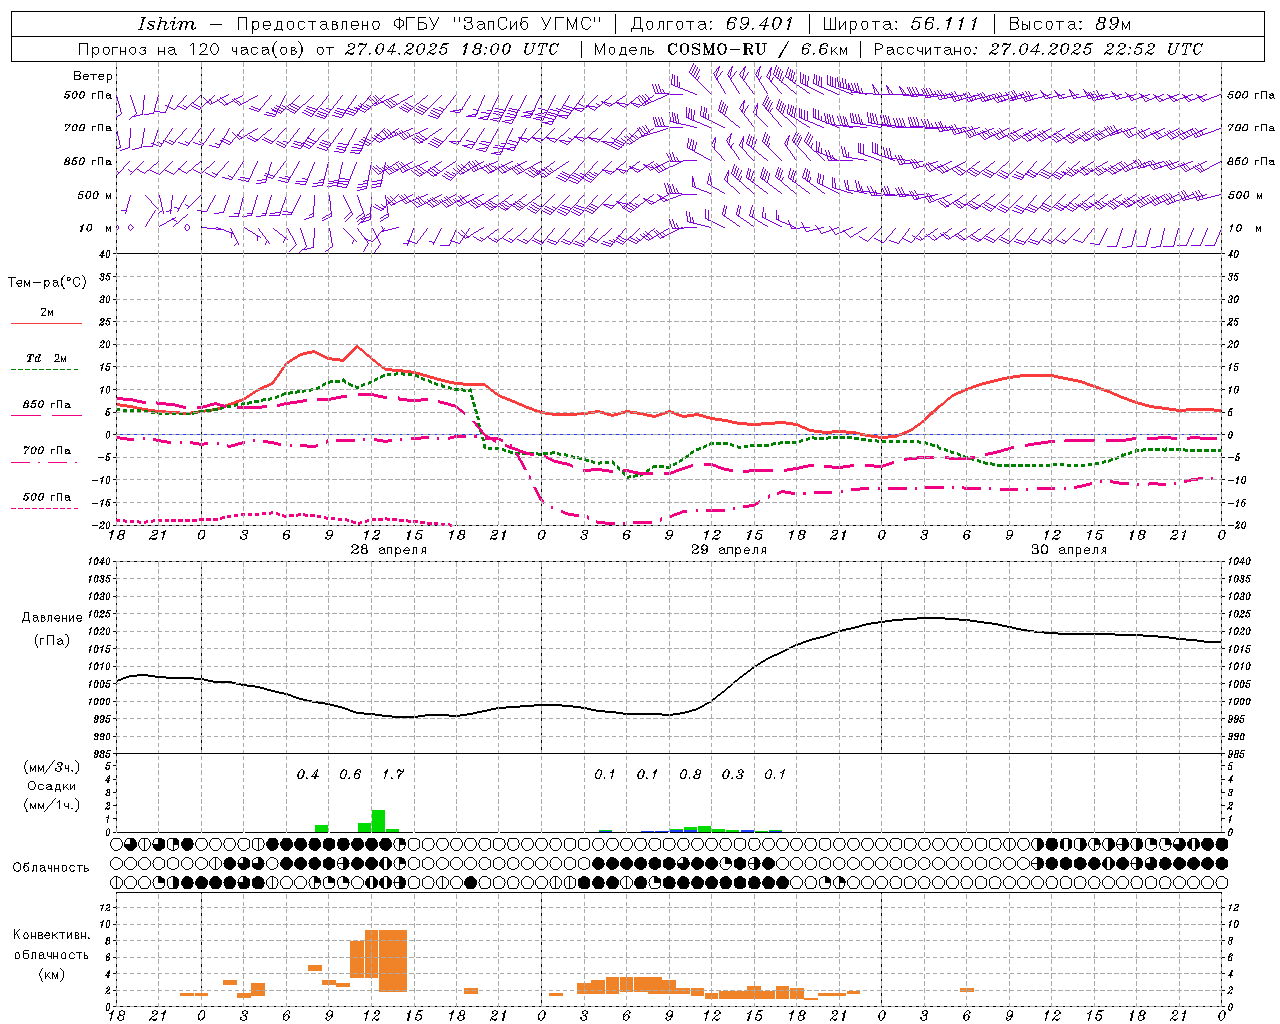Click the longitude value Долгота: 69.401
Viewport: 1280px width, 1024px height.
point(711,24)
